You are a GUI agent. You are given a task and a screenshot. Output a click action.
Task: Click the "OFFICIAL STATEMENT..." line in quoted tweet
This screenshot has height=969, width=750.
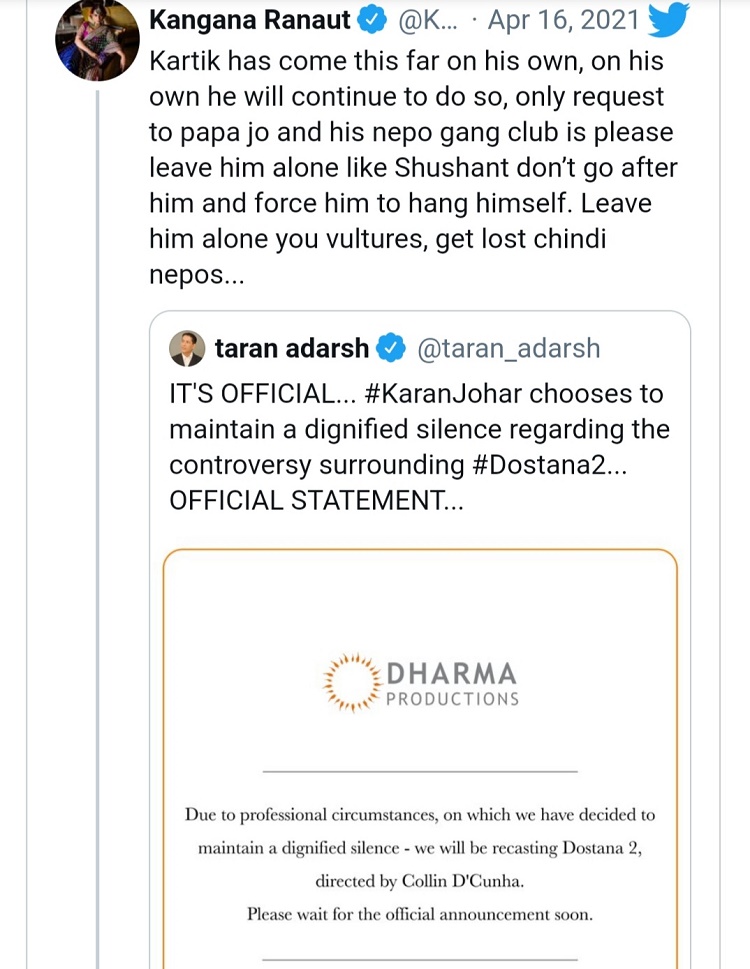(x=316, y=500)
